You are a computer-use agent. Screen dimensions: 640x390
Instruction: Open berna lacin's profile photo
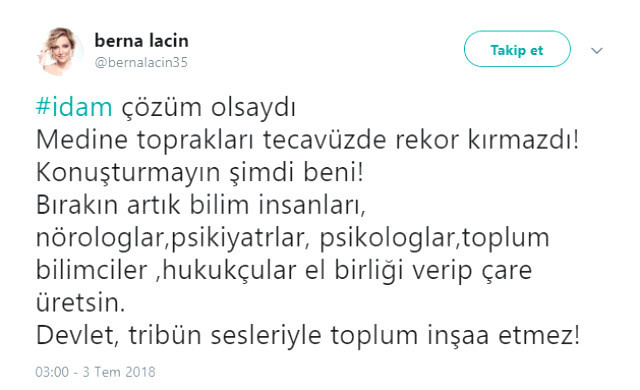60,51
